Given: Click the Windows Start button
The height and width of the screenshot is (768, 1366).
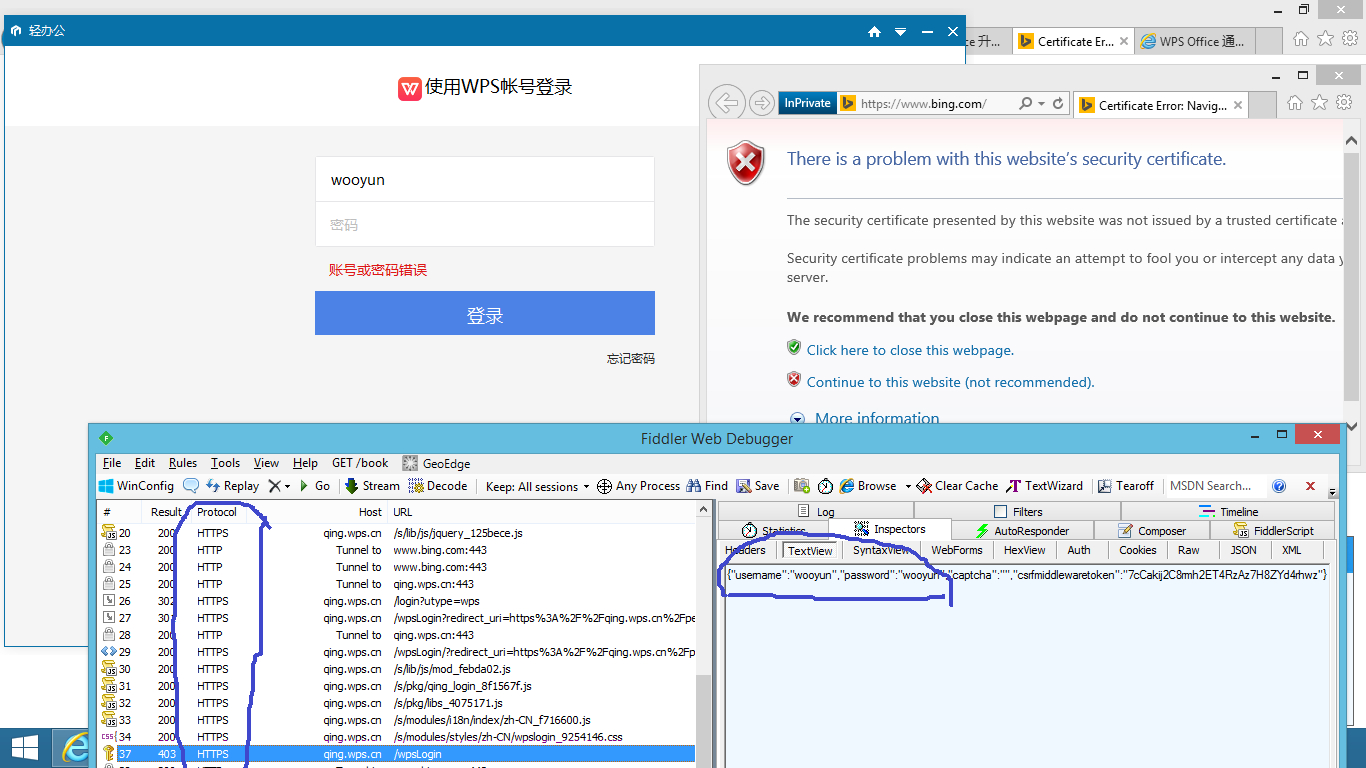Looking at the screenshot, I should (24, 748).
